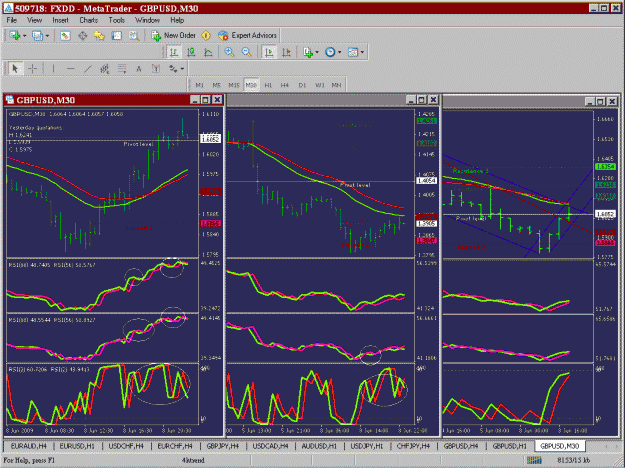Toggle the Data Window crosshair-target icon
The height and width of the screenshot is (468, 625).
[83, 36]
